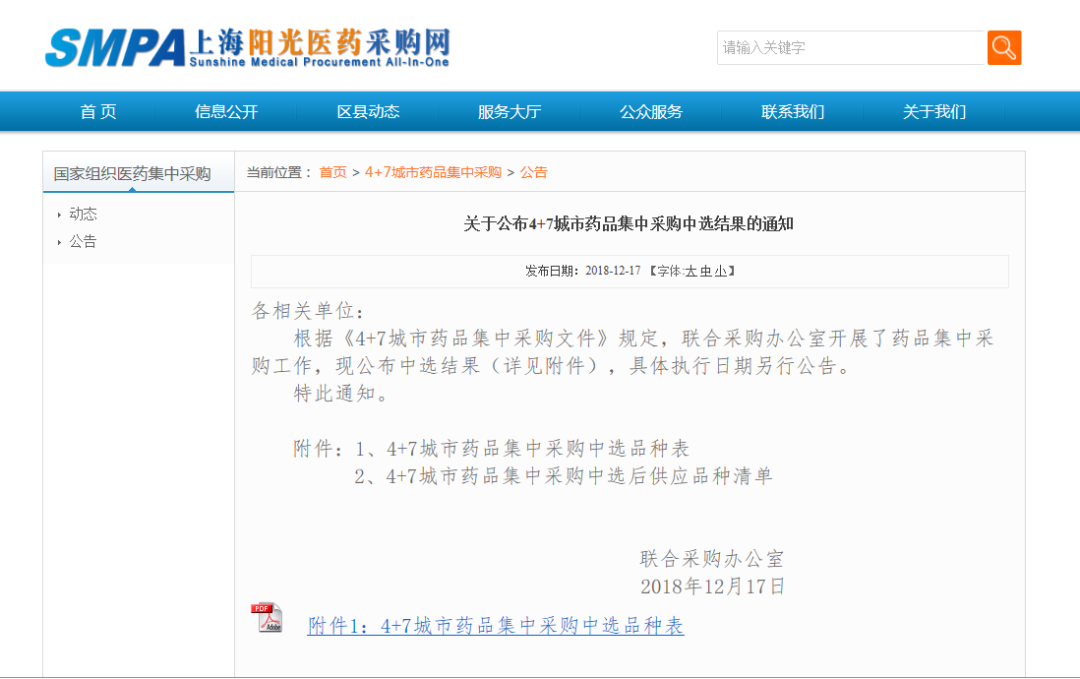Select 公告 in the sidebar
The width and height of the screenshot is (1080, 679).
83,242
